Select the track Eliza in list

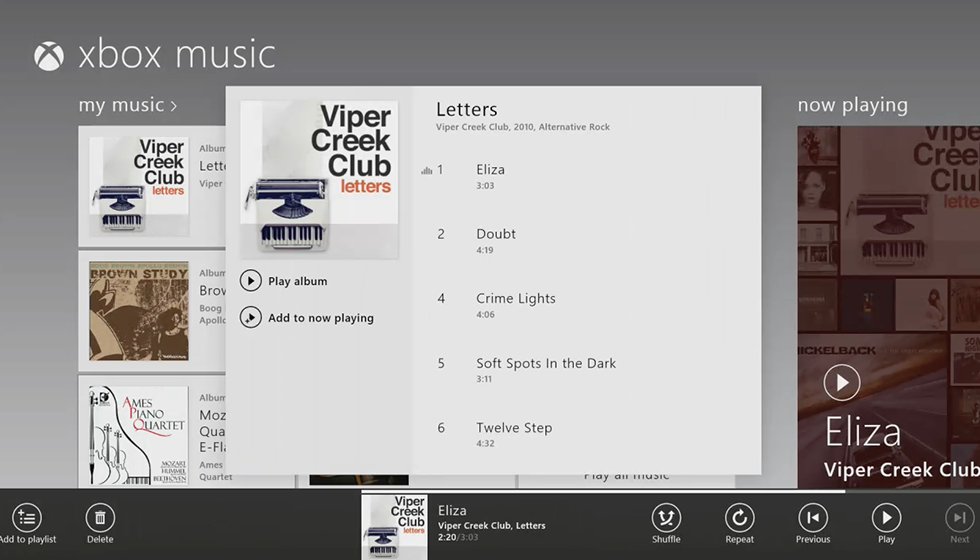coord(490,170)
